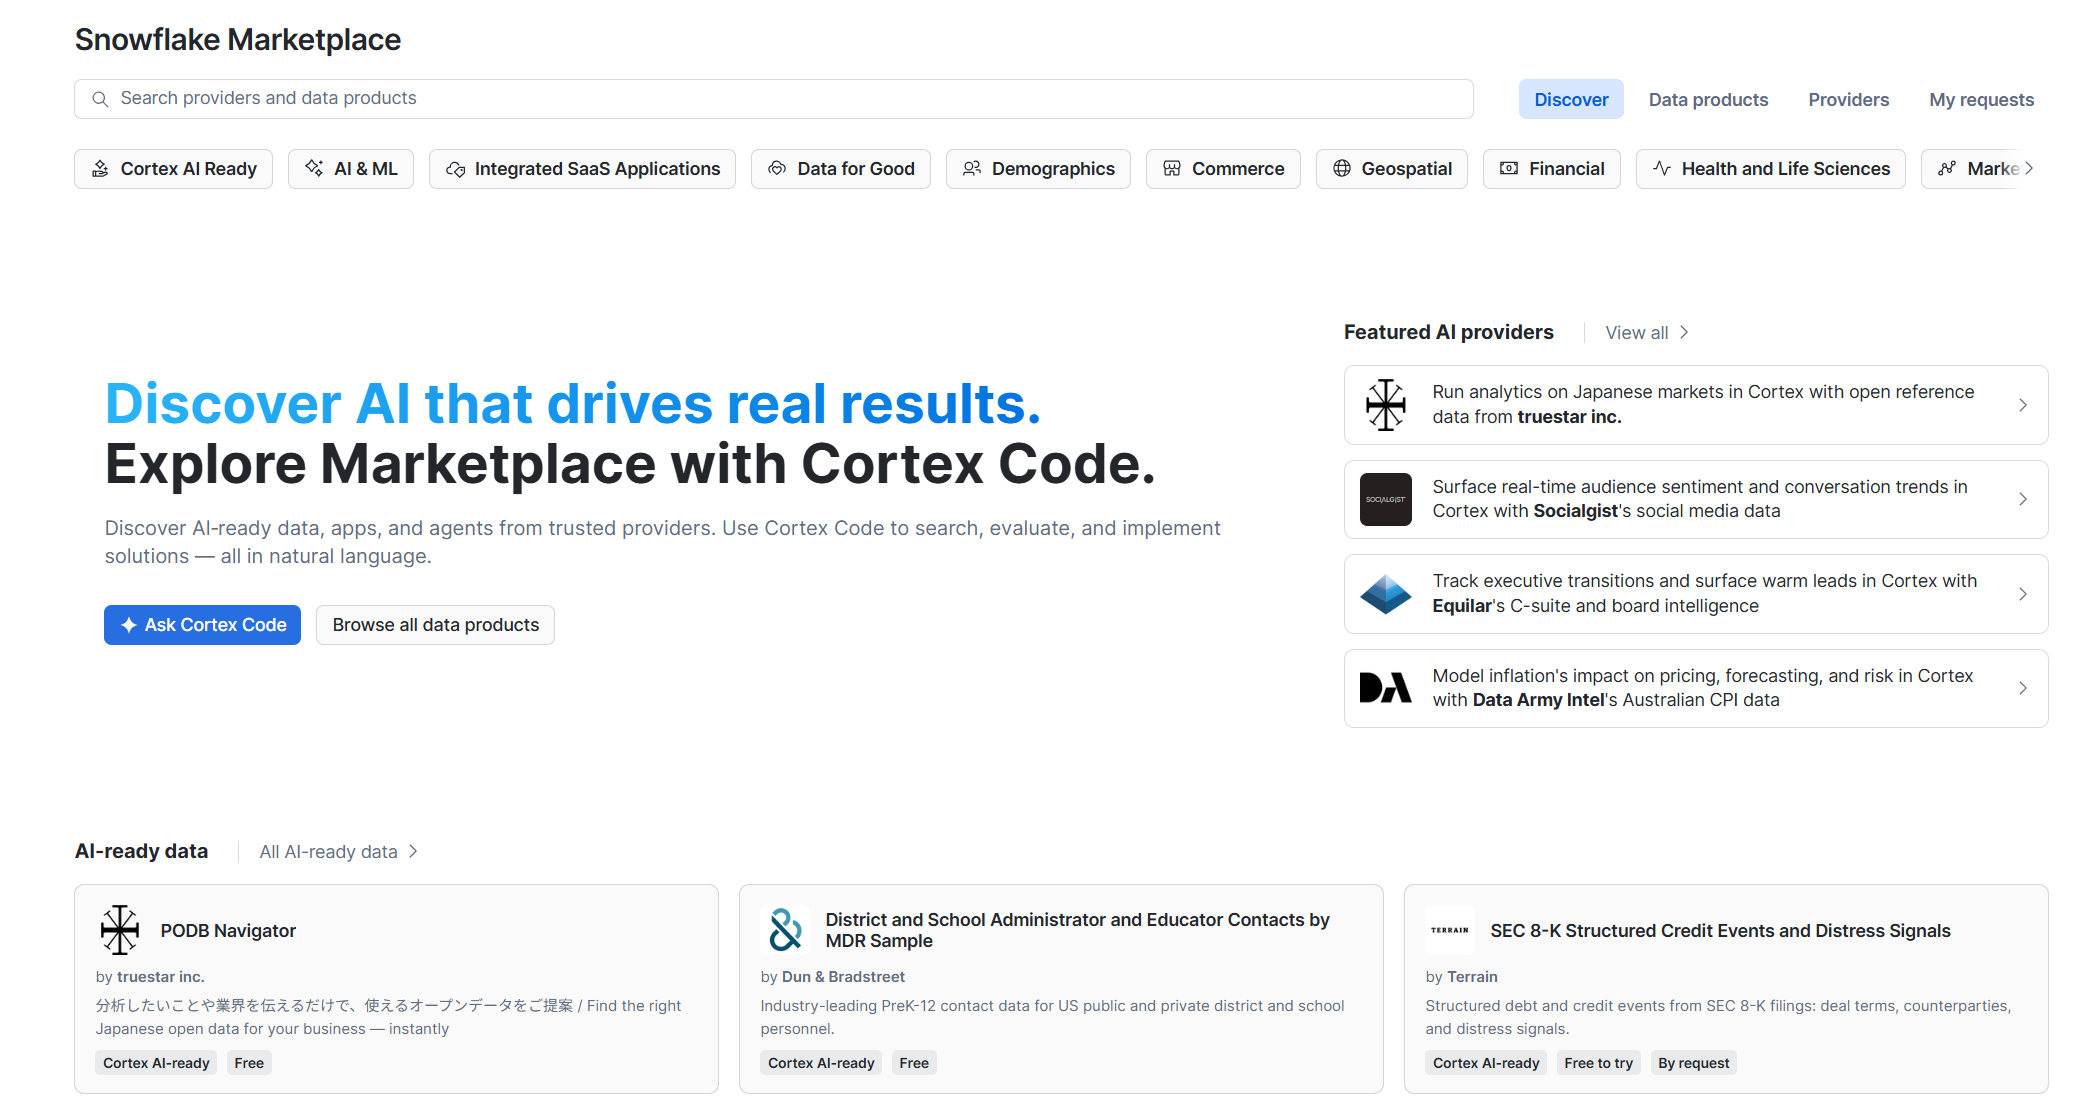Open the truestar inc. provider row chevron
2092x1102 pixels.
click(2023, 405)
